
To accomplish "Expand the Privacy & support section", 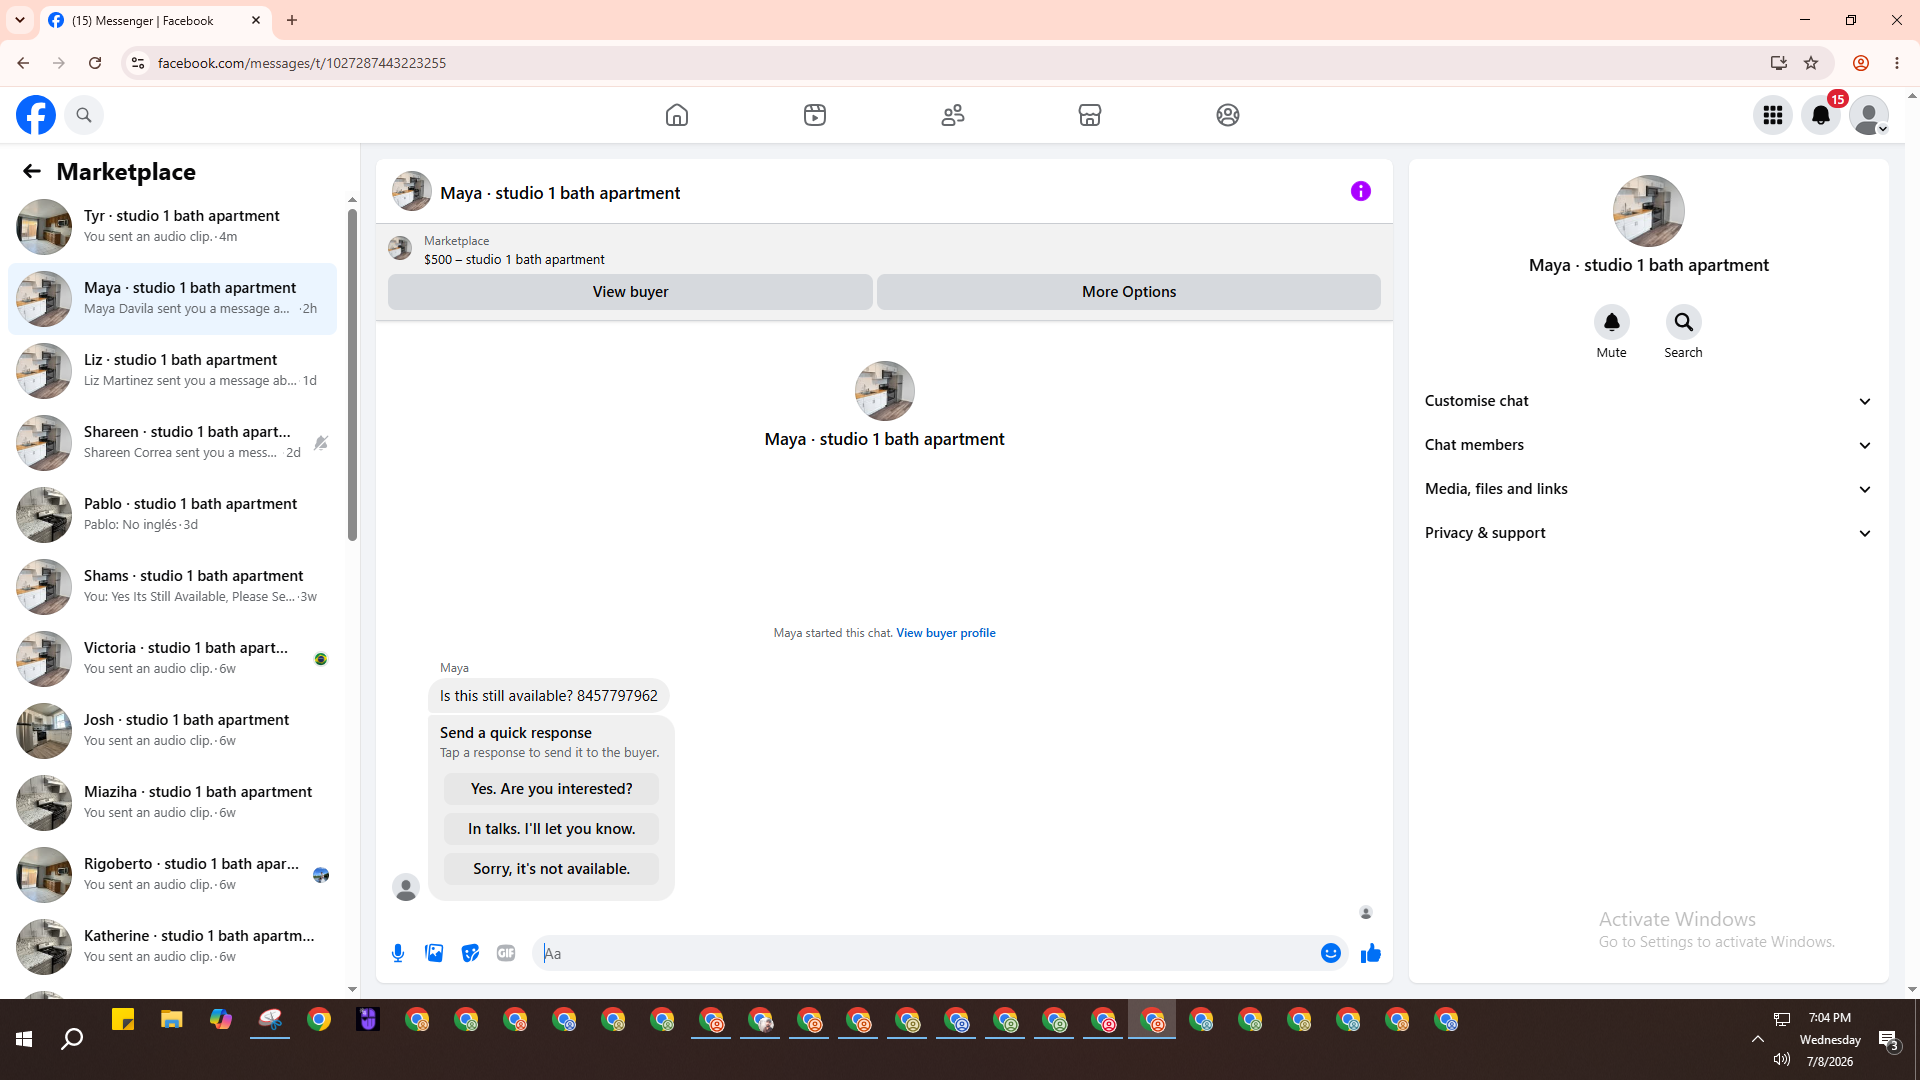I will [x=1648, y=533].
